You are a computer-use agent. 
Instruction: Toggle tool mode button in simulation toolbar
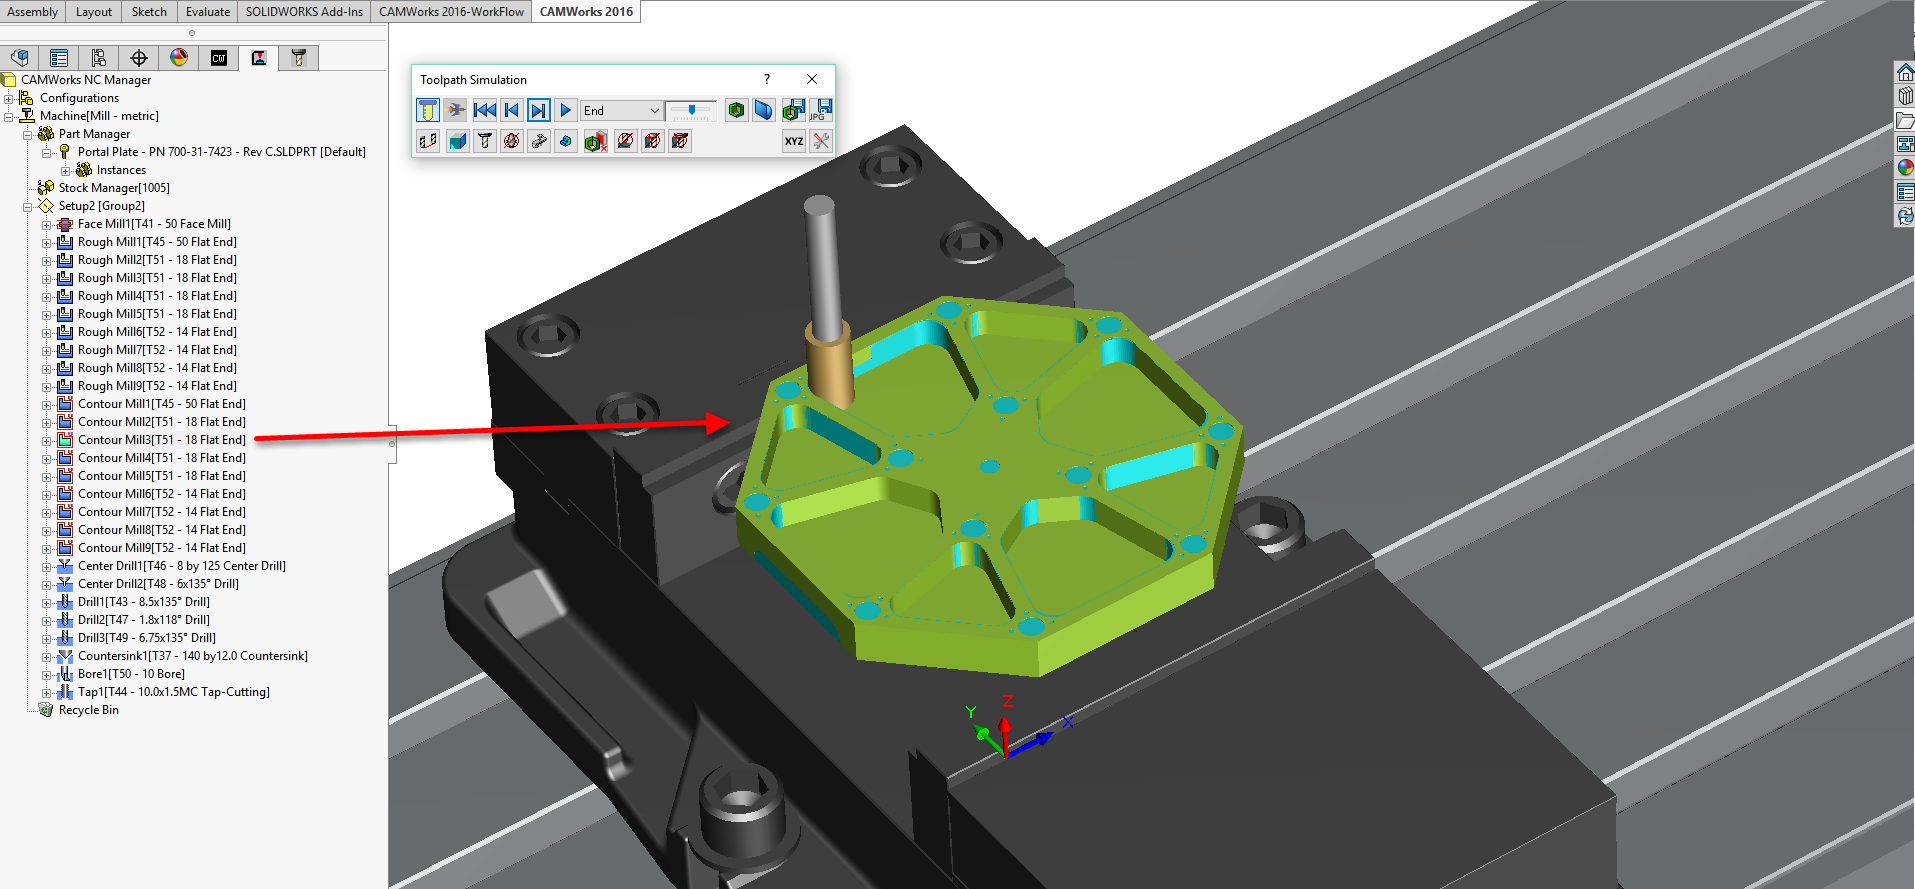428,110
